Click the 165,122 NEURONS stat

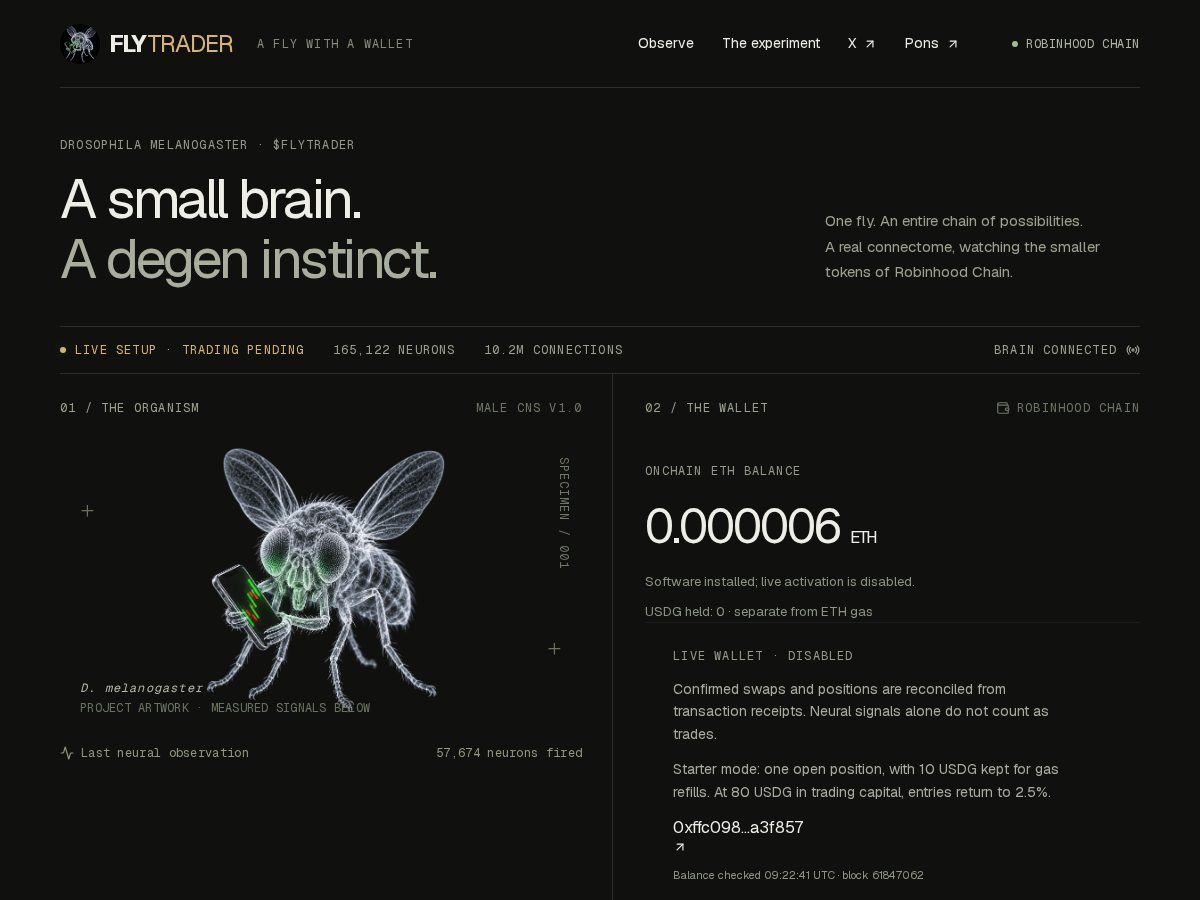click(394, 350)
